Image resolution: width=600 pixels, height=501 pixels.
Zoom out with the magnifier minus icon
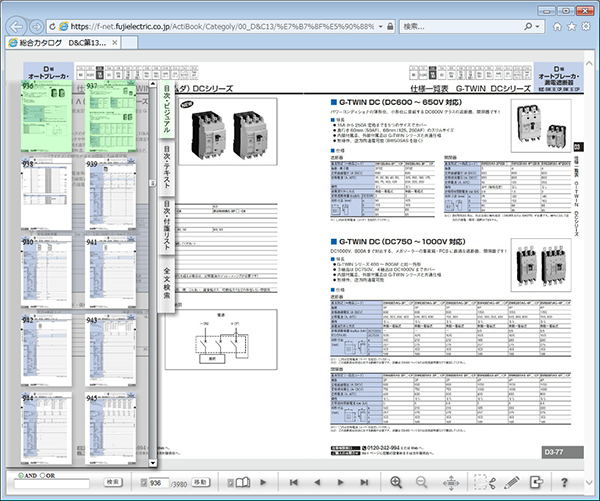click(x=421, y=482)
